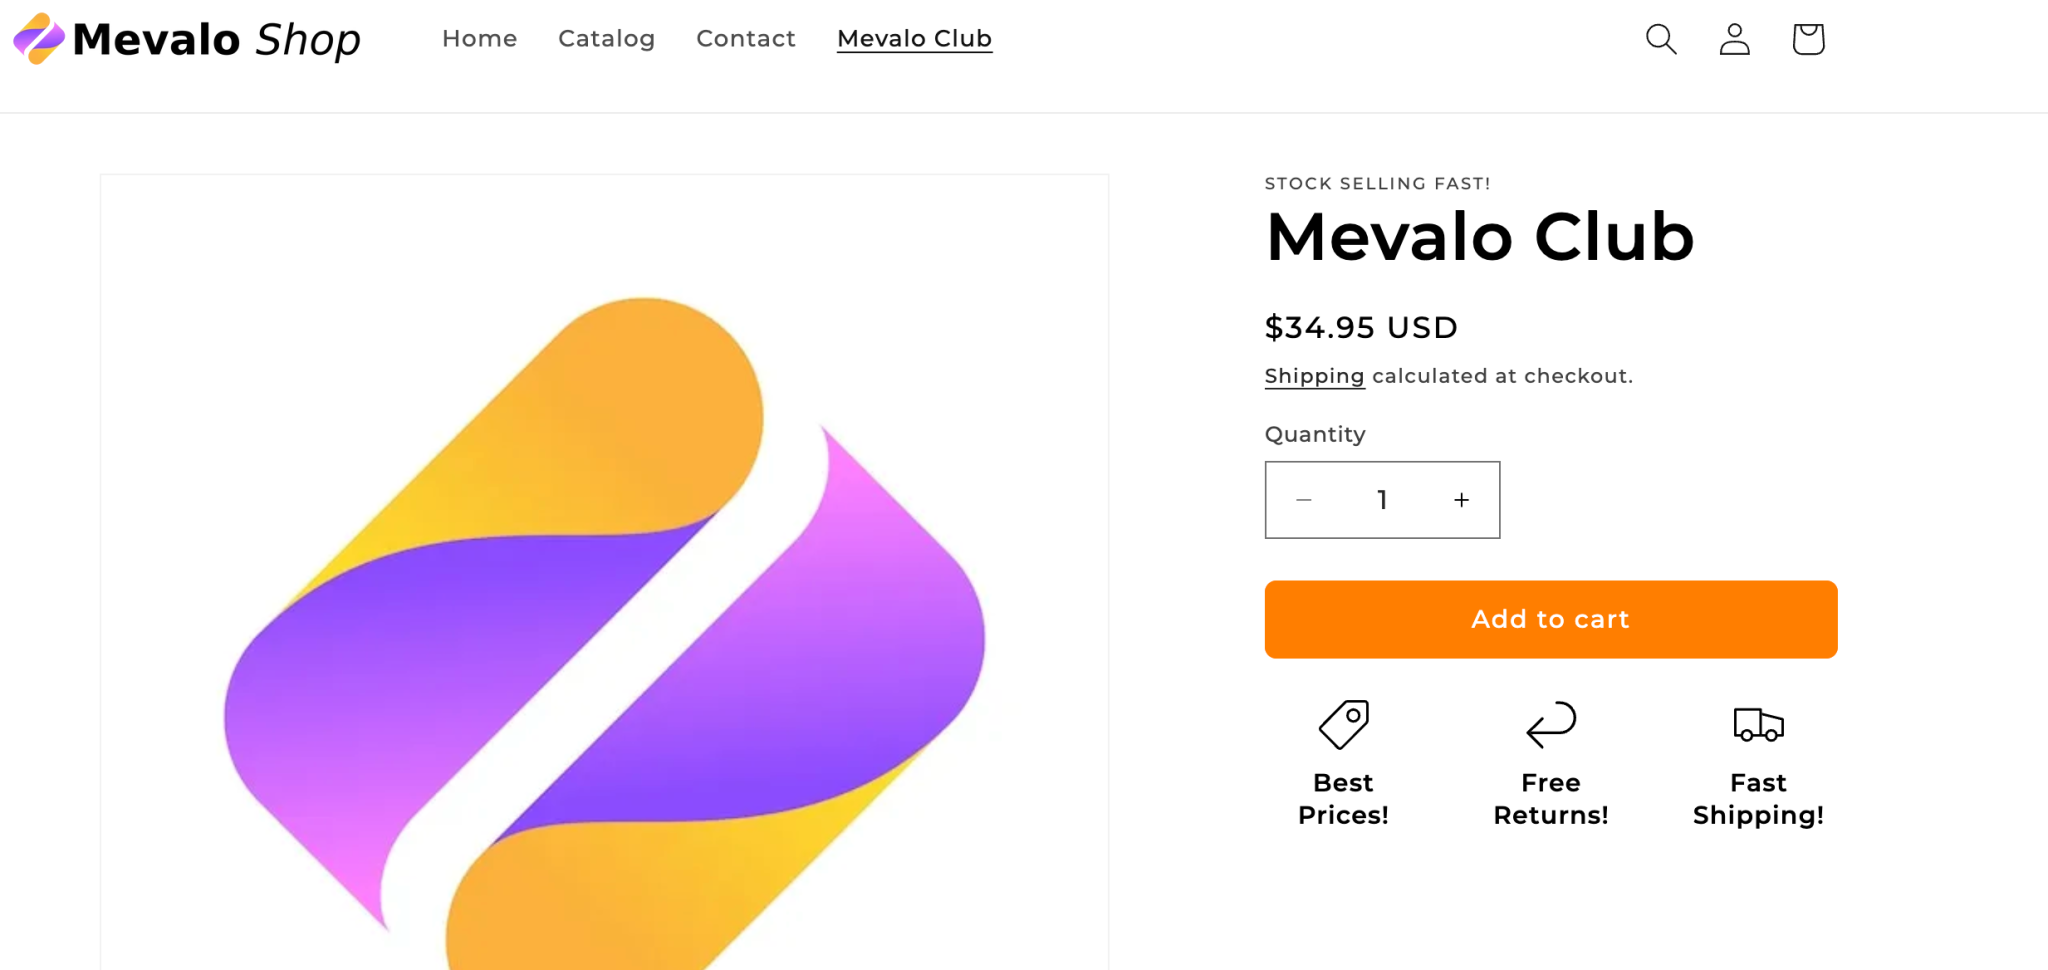Click the delivery truck icon above Fast Shipping
This screenshot has height=970, width=2048.
pos(1757,723)
